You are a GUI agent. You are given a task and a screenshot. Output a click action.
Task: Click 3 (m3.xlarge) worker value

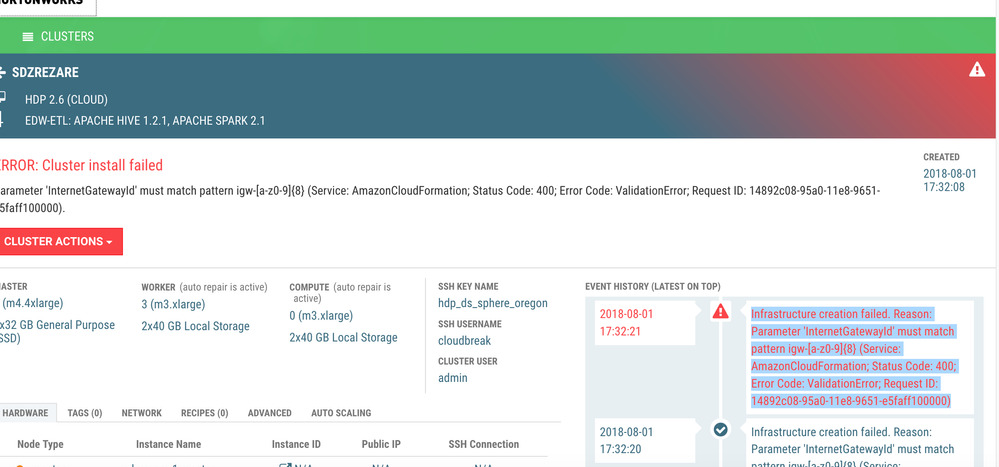[173, 304]
